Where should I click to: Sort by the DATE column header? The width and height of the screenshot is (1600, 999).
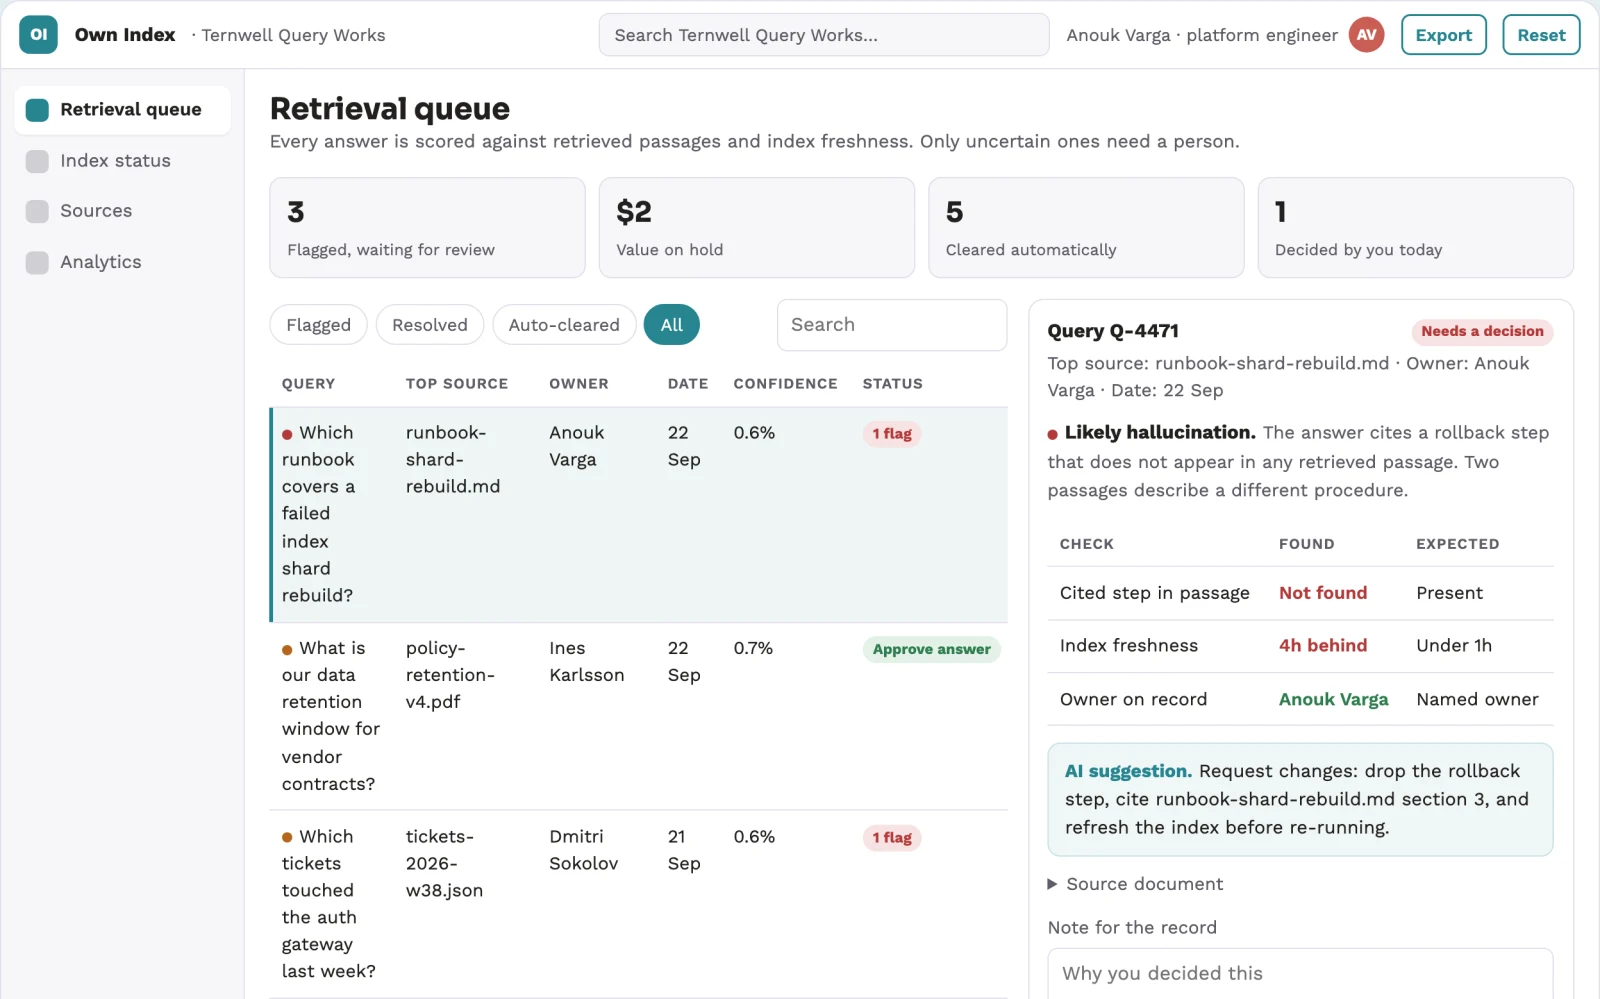pos(688,384)
